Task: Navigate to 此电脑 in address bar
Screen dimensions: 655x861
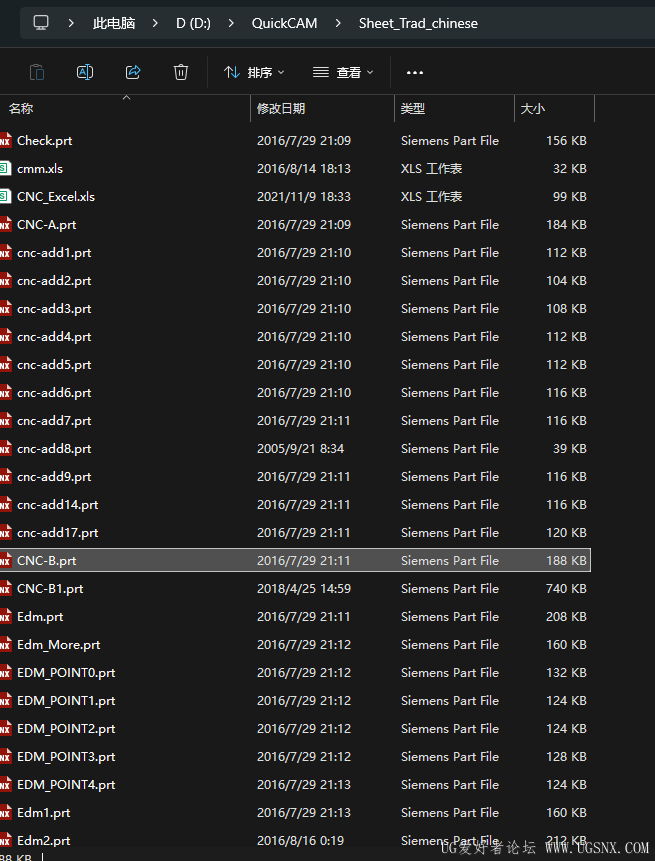Action: (114, 23)
